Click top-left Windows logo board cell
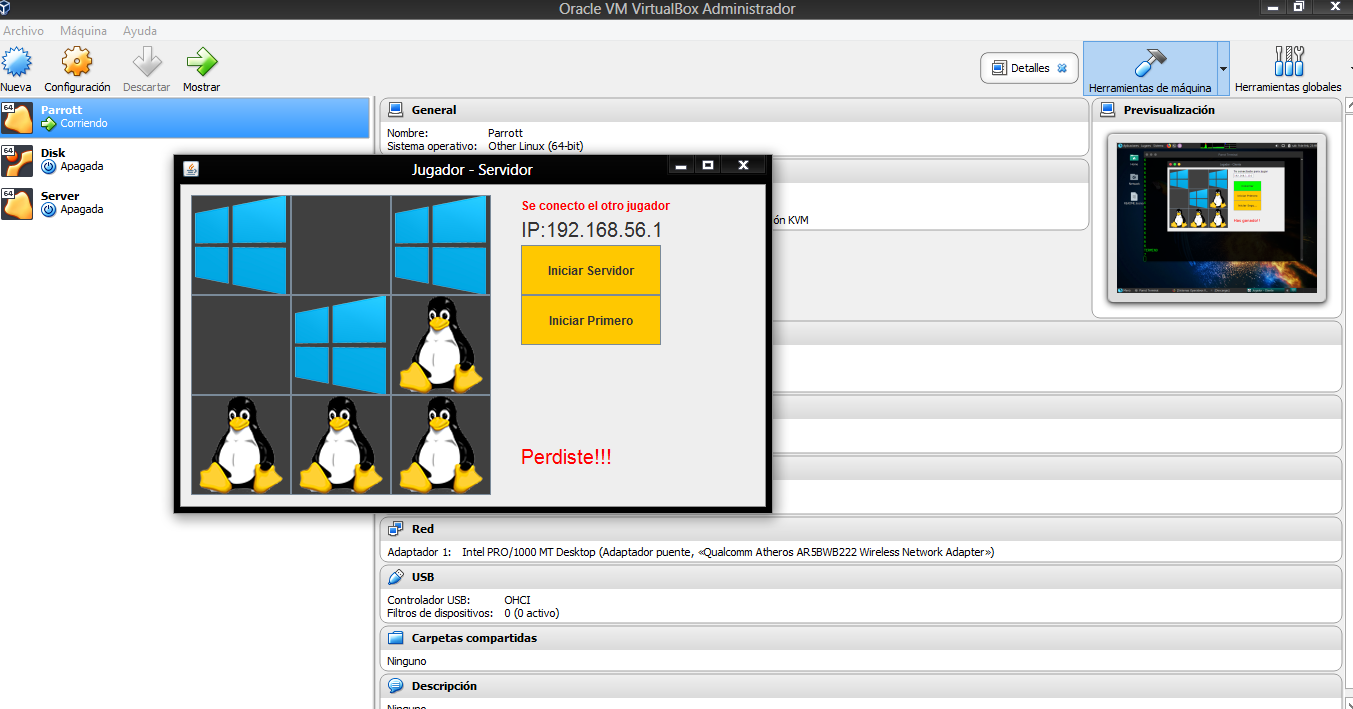 pyautogui.click(x=241, y=245)
